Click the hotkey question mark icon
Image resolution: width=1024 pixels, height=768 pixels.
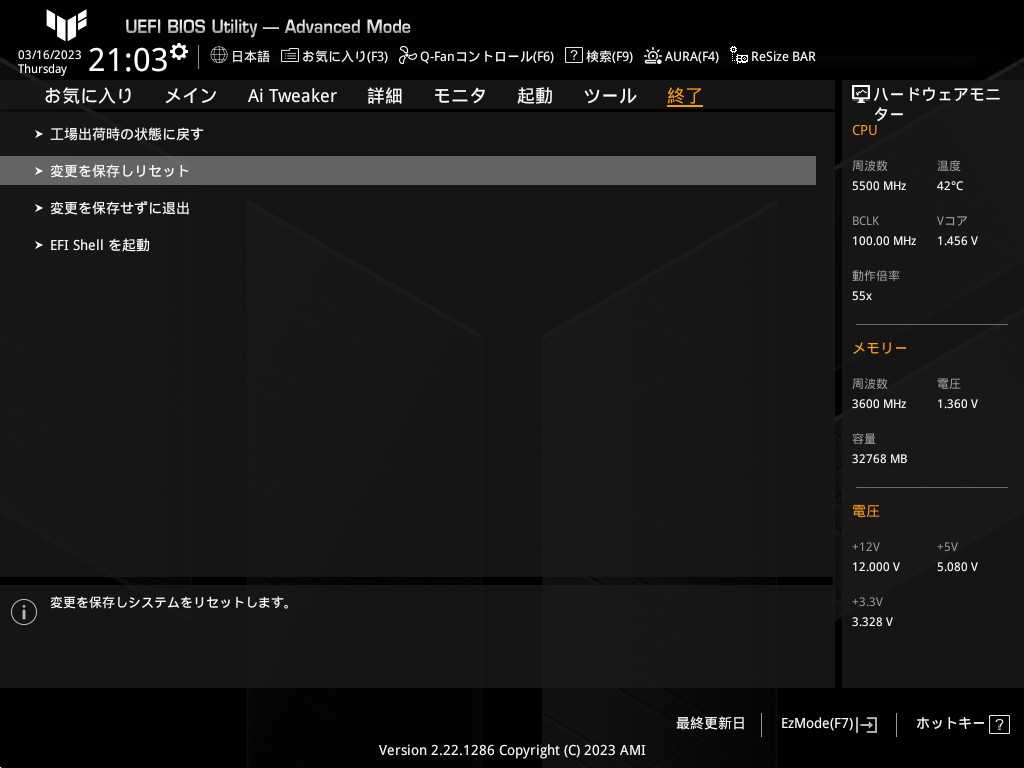(999, 724)
